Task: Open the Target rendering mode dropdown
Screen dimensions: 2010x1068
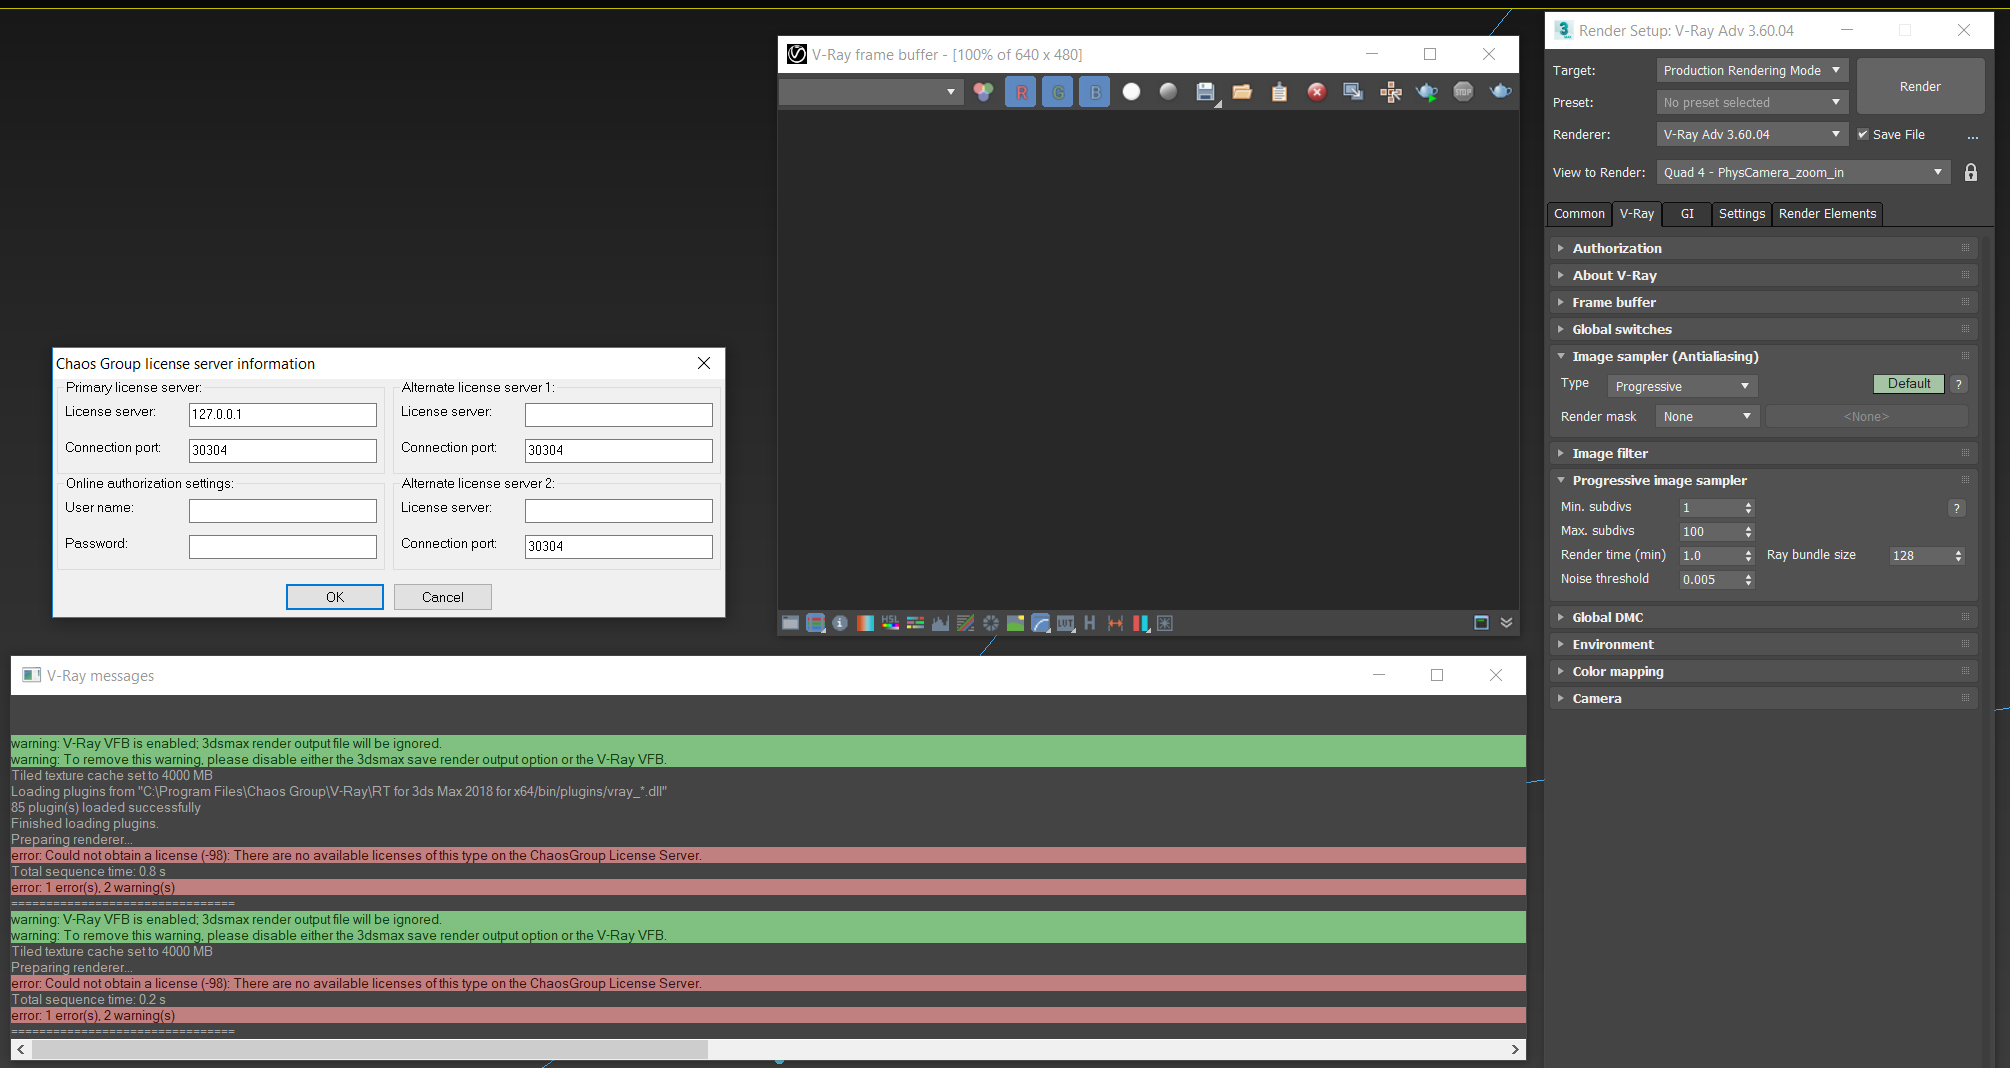Action: click(1752, 70)
